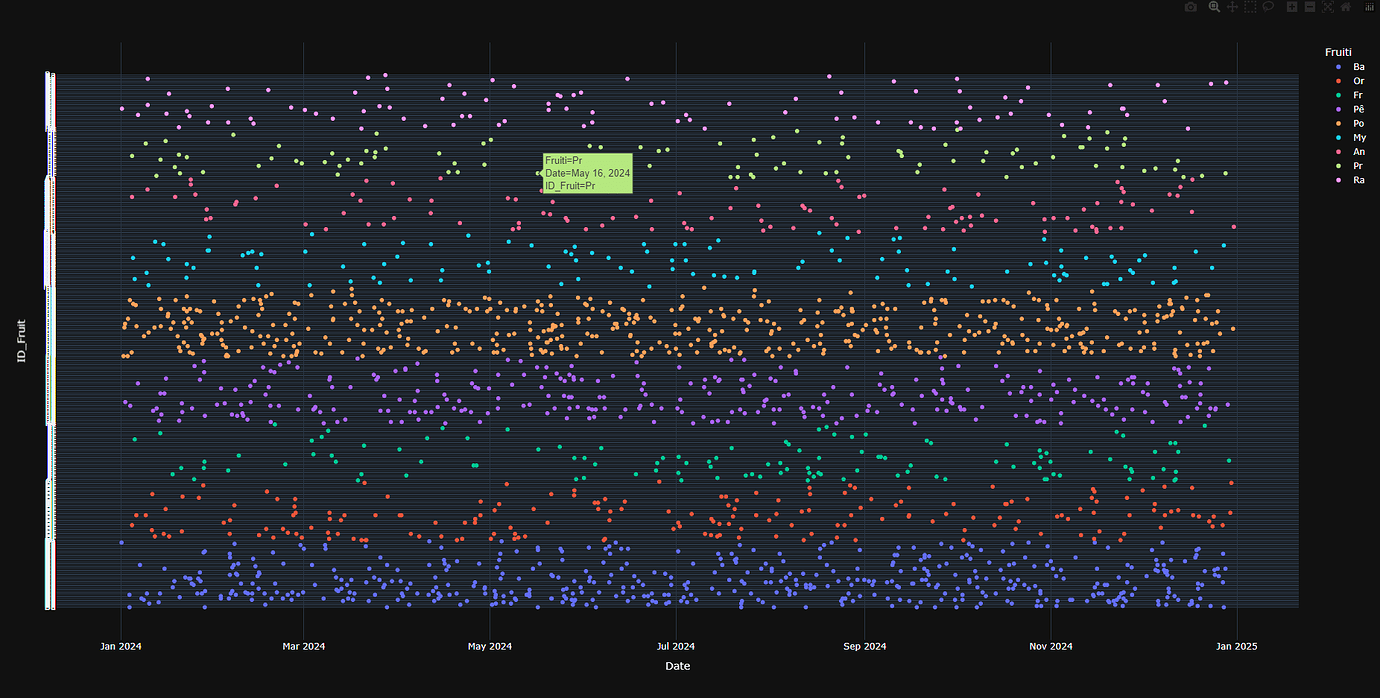Hide the My series from the legend
The image size is (1380, 698).
point(1359,137)
